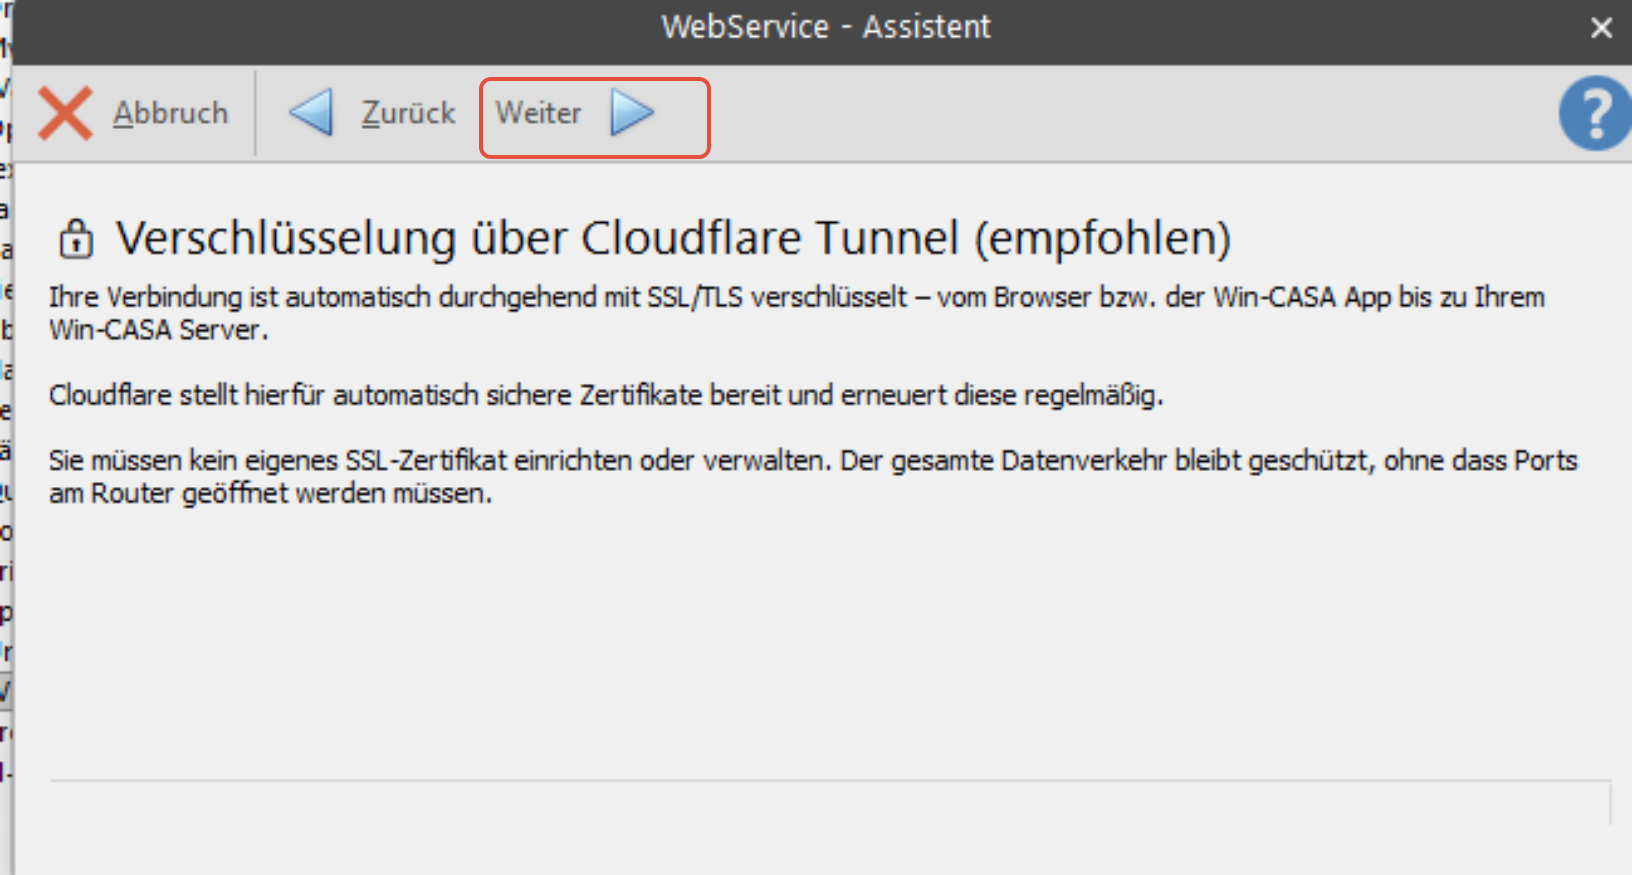Click the word "(empfohlen)" in the heading
1632x875 pixels.
click(1103, 238)
